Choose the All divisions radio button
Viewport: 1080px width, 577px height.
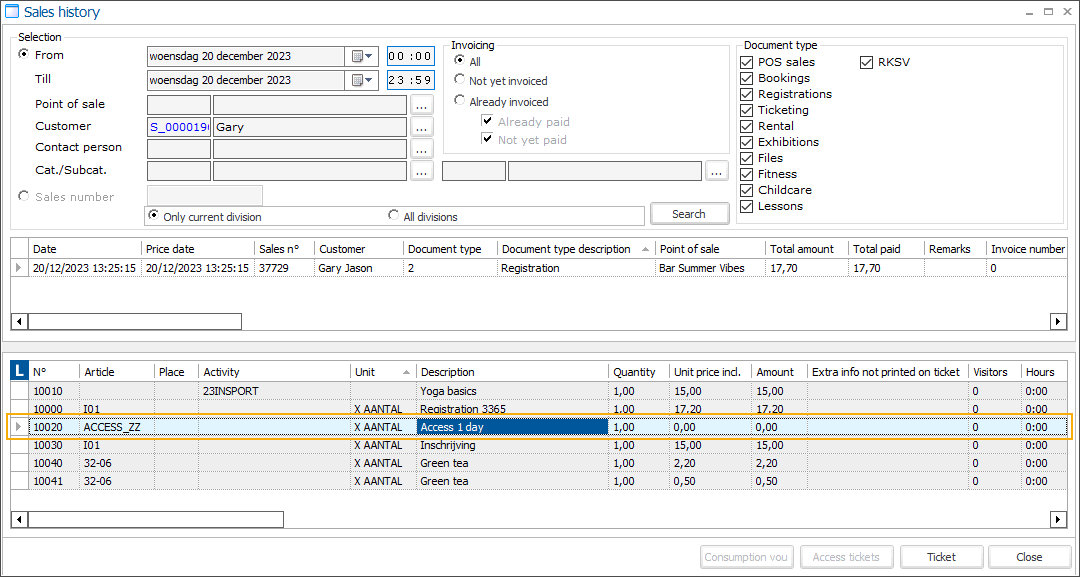[394, 216]
